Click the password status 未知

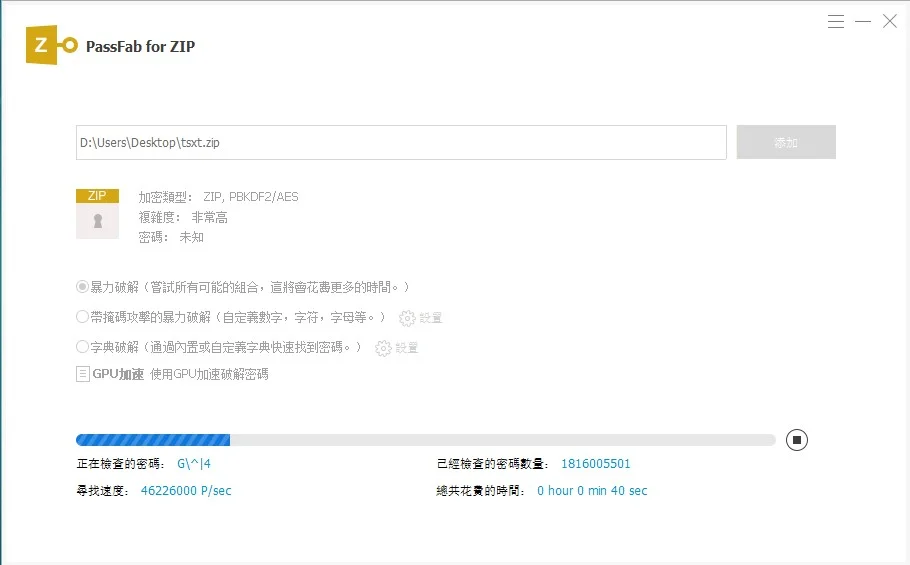192,237
